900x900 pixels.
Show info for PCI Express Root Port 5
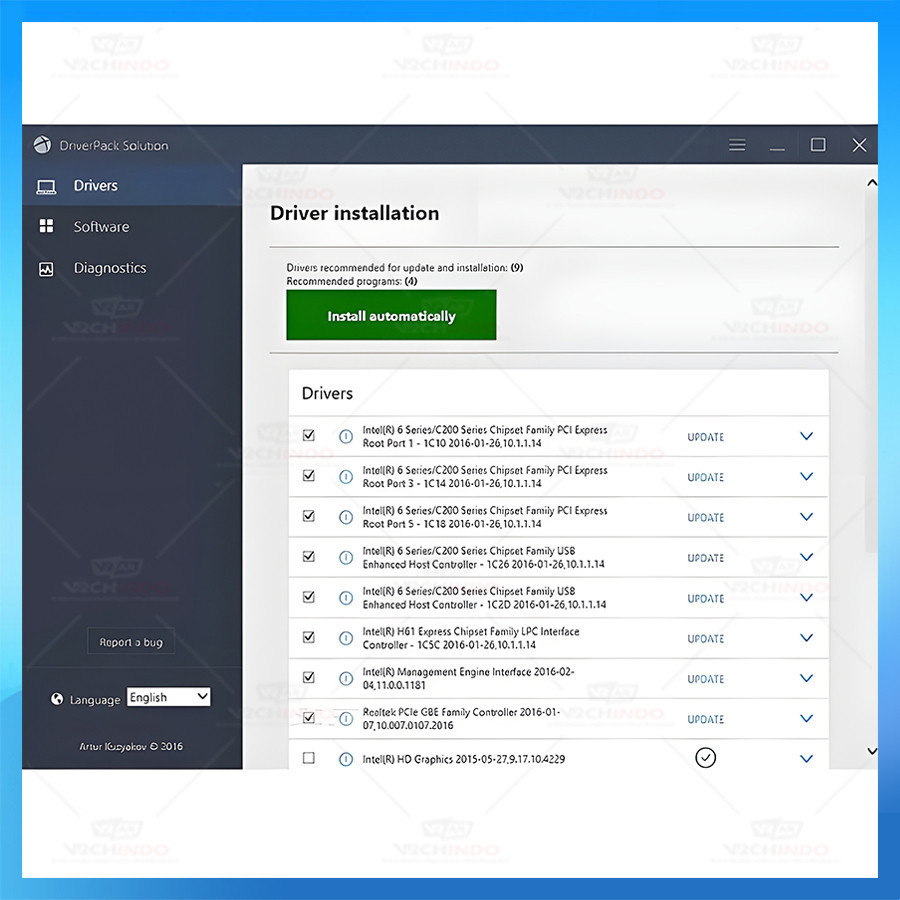[346, 517]
